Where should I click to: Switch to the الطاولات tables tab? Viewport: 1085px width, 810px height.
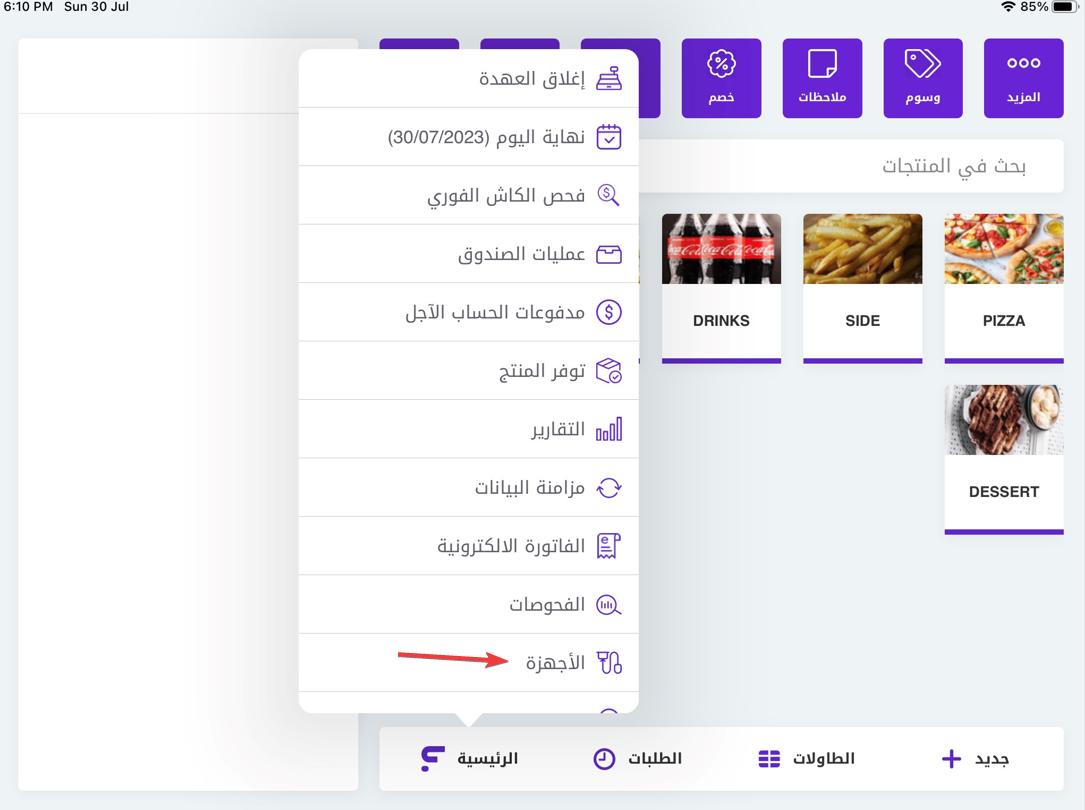pyautogui.click(x=806, y=759)
